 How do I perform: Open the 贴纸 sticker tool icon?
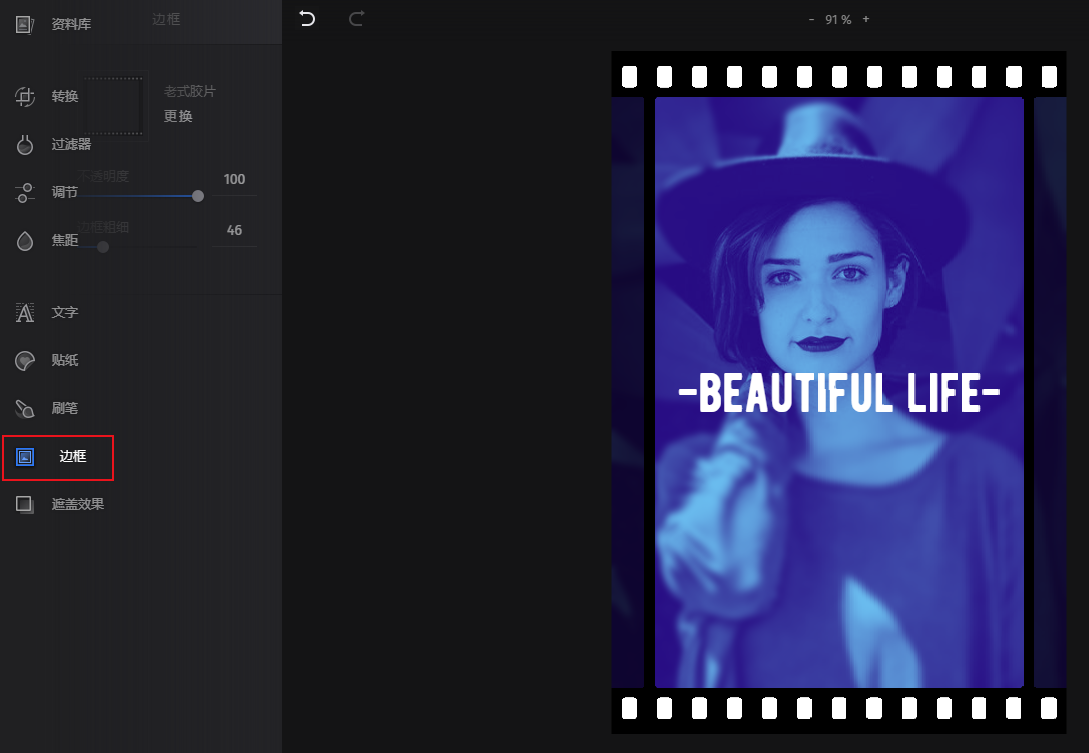(x=25, y=361)
